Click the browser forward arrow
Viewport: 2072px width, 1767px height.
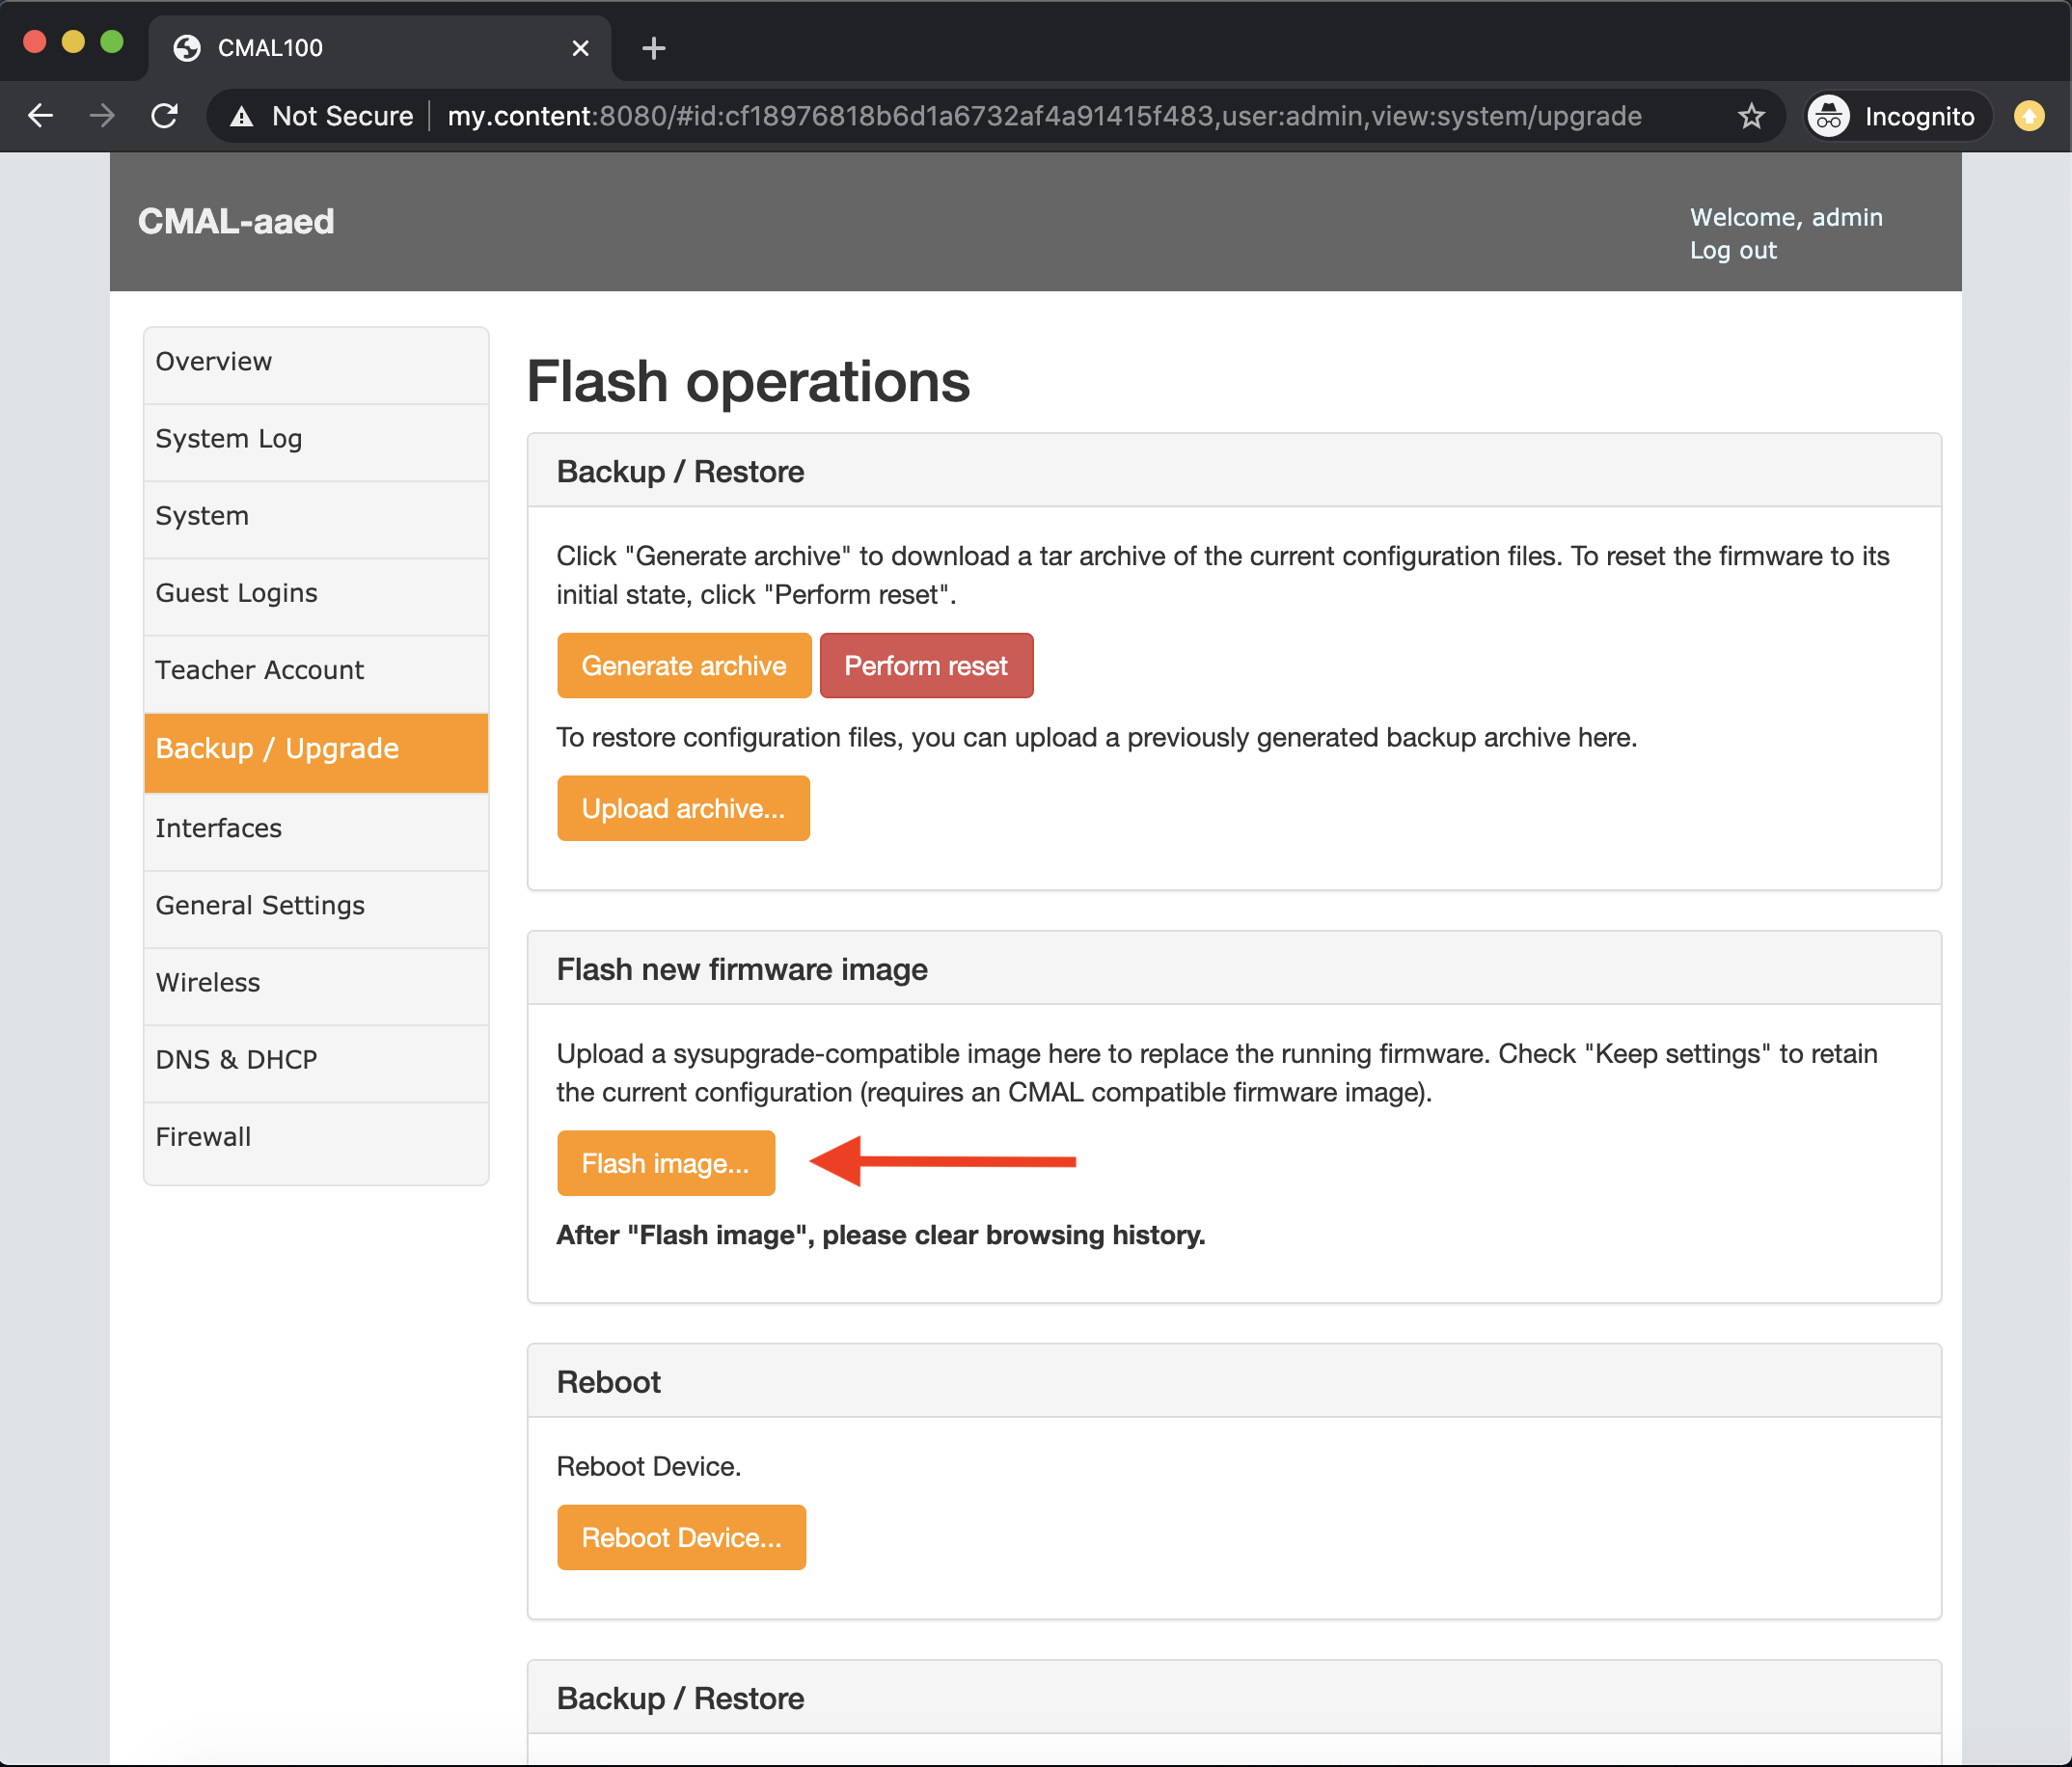[x=102, y=116]
